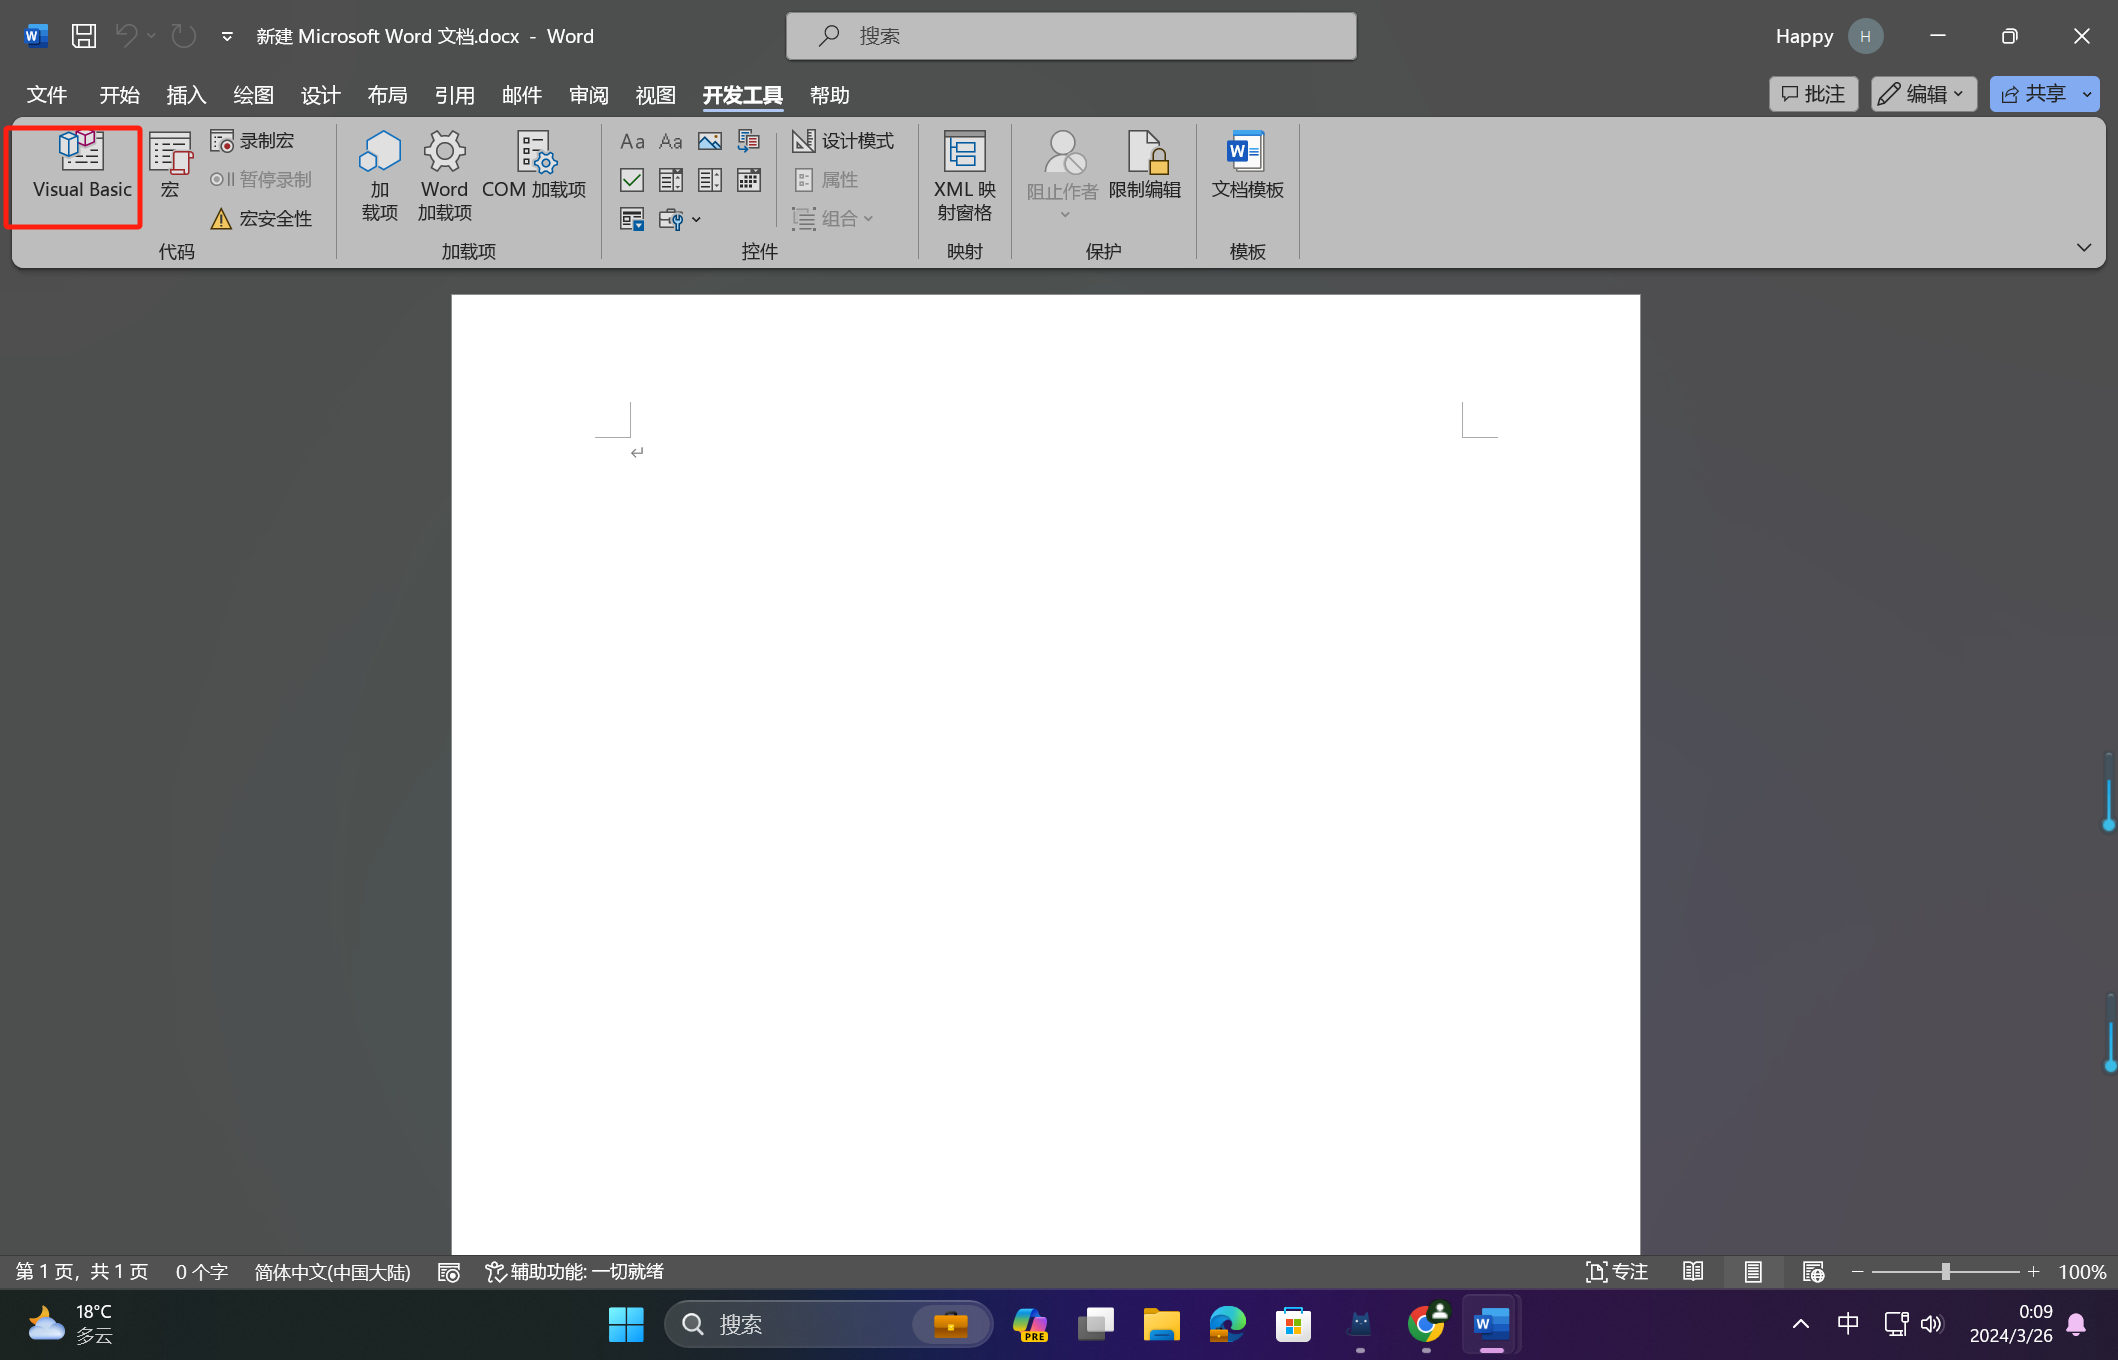Screen dimensions: 2118x1360
Task: Insert a date picker content control
Action: (x=749, y=180)
